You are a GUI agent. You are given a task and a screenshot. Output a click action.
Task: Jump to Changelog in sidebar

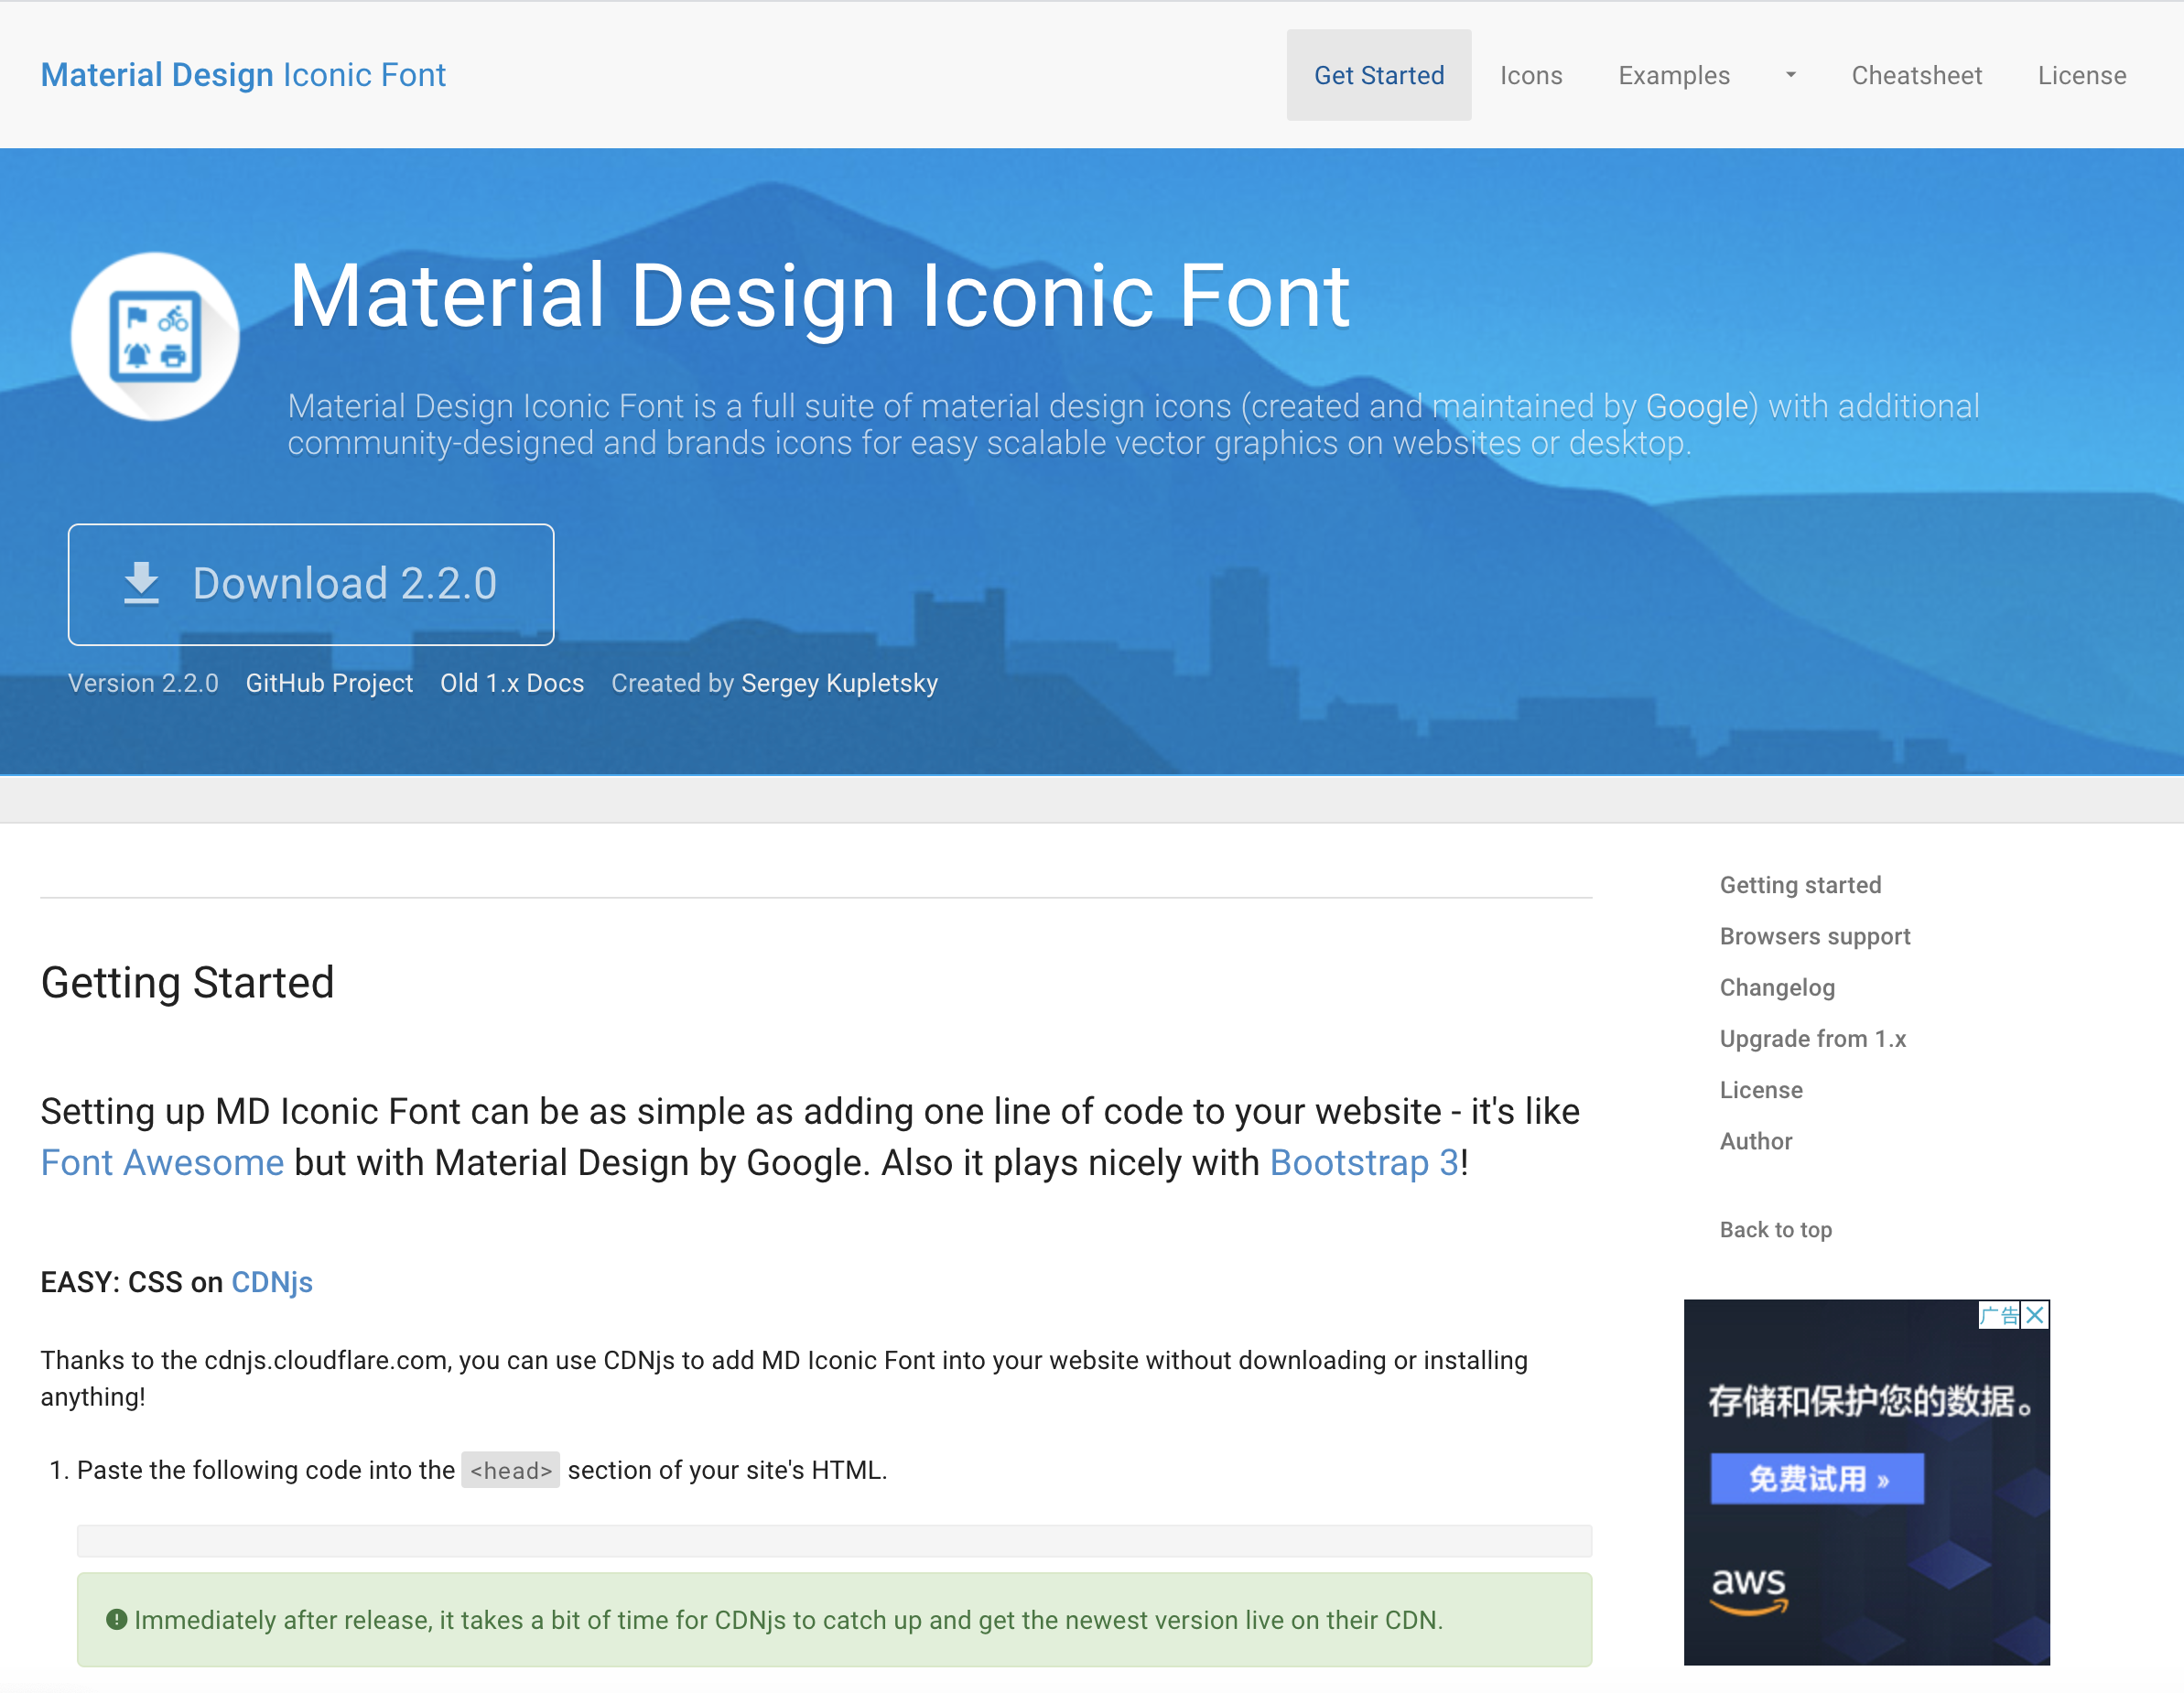click(x=1777, y=987)
